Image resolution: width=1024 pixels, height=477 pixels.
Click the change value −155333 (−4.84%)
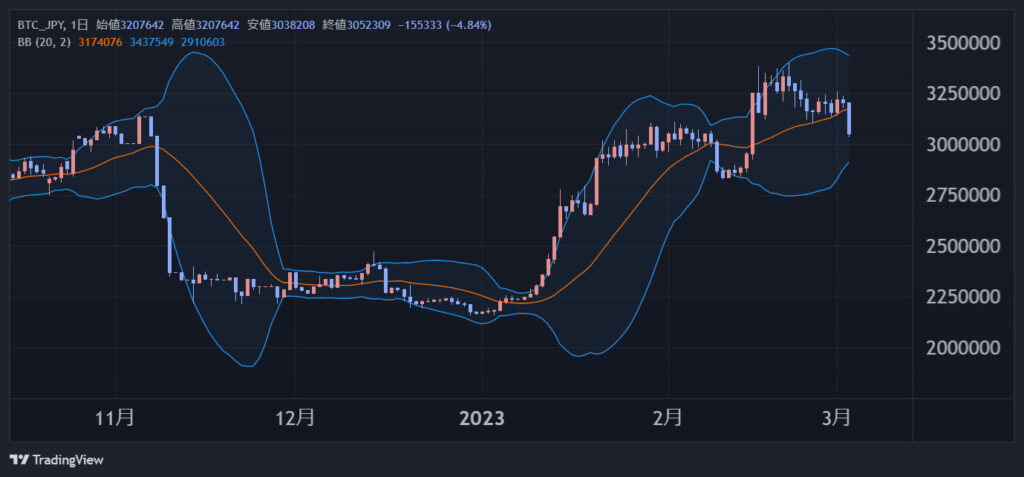pyautogui.click(x=445, y=25)
